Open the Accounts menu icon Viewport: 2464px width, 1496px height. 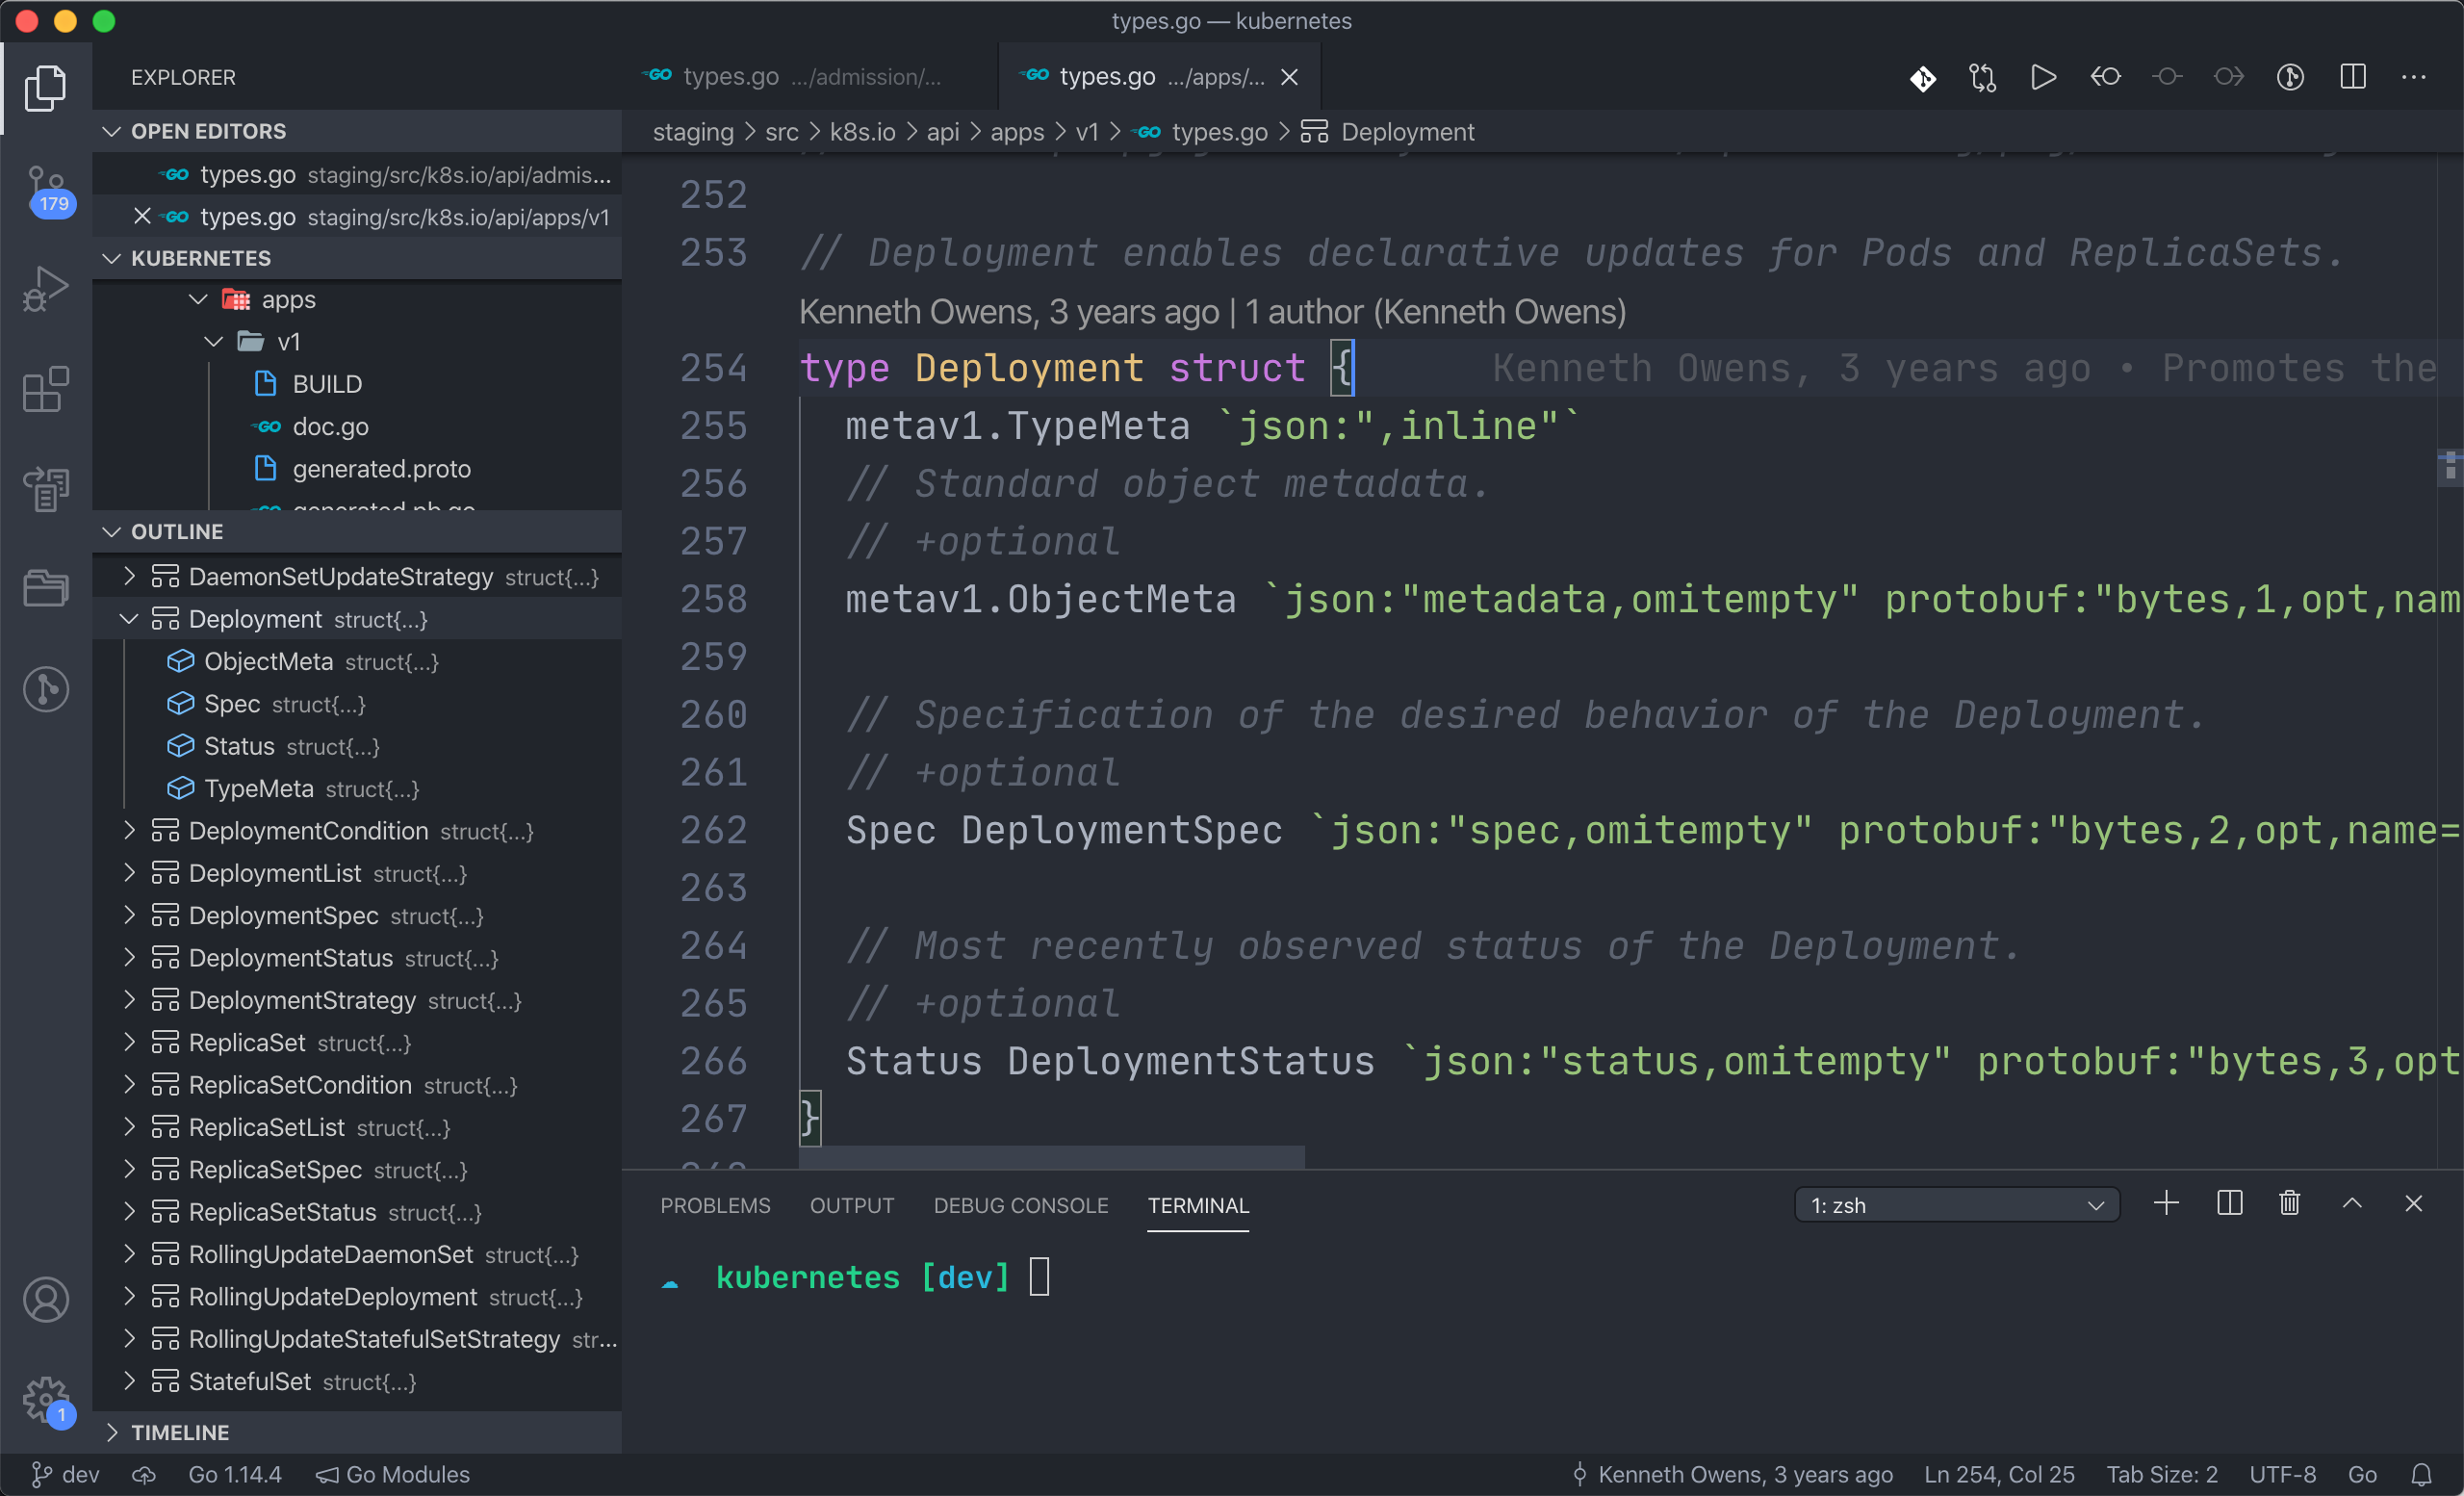click(x=46, y=1299)
